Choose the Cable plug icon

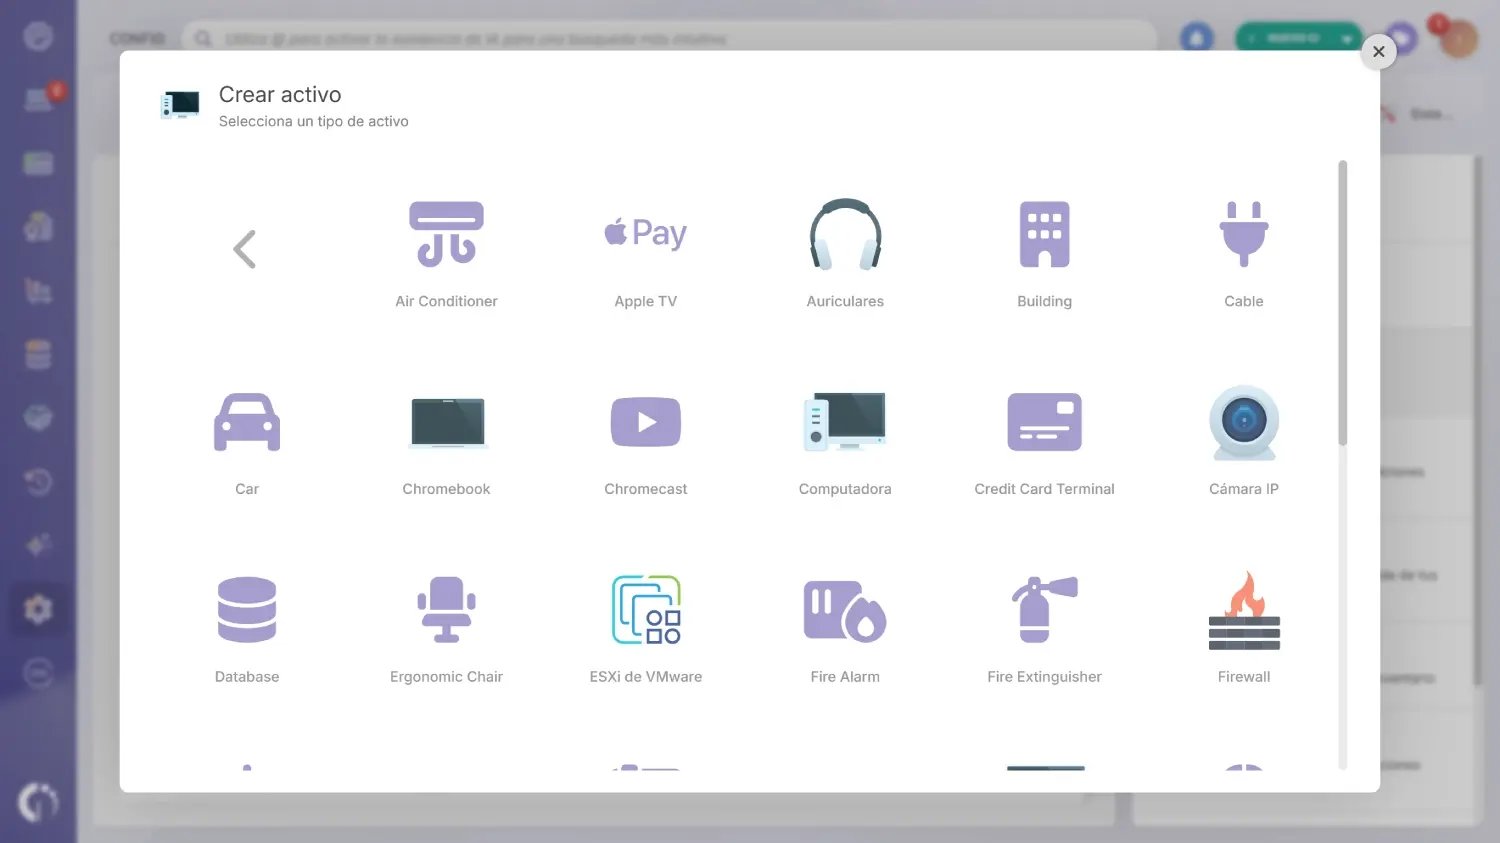point(1244,234)
